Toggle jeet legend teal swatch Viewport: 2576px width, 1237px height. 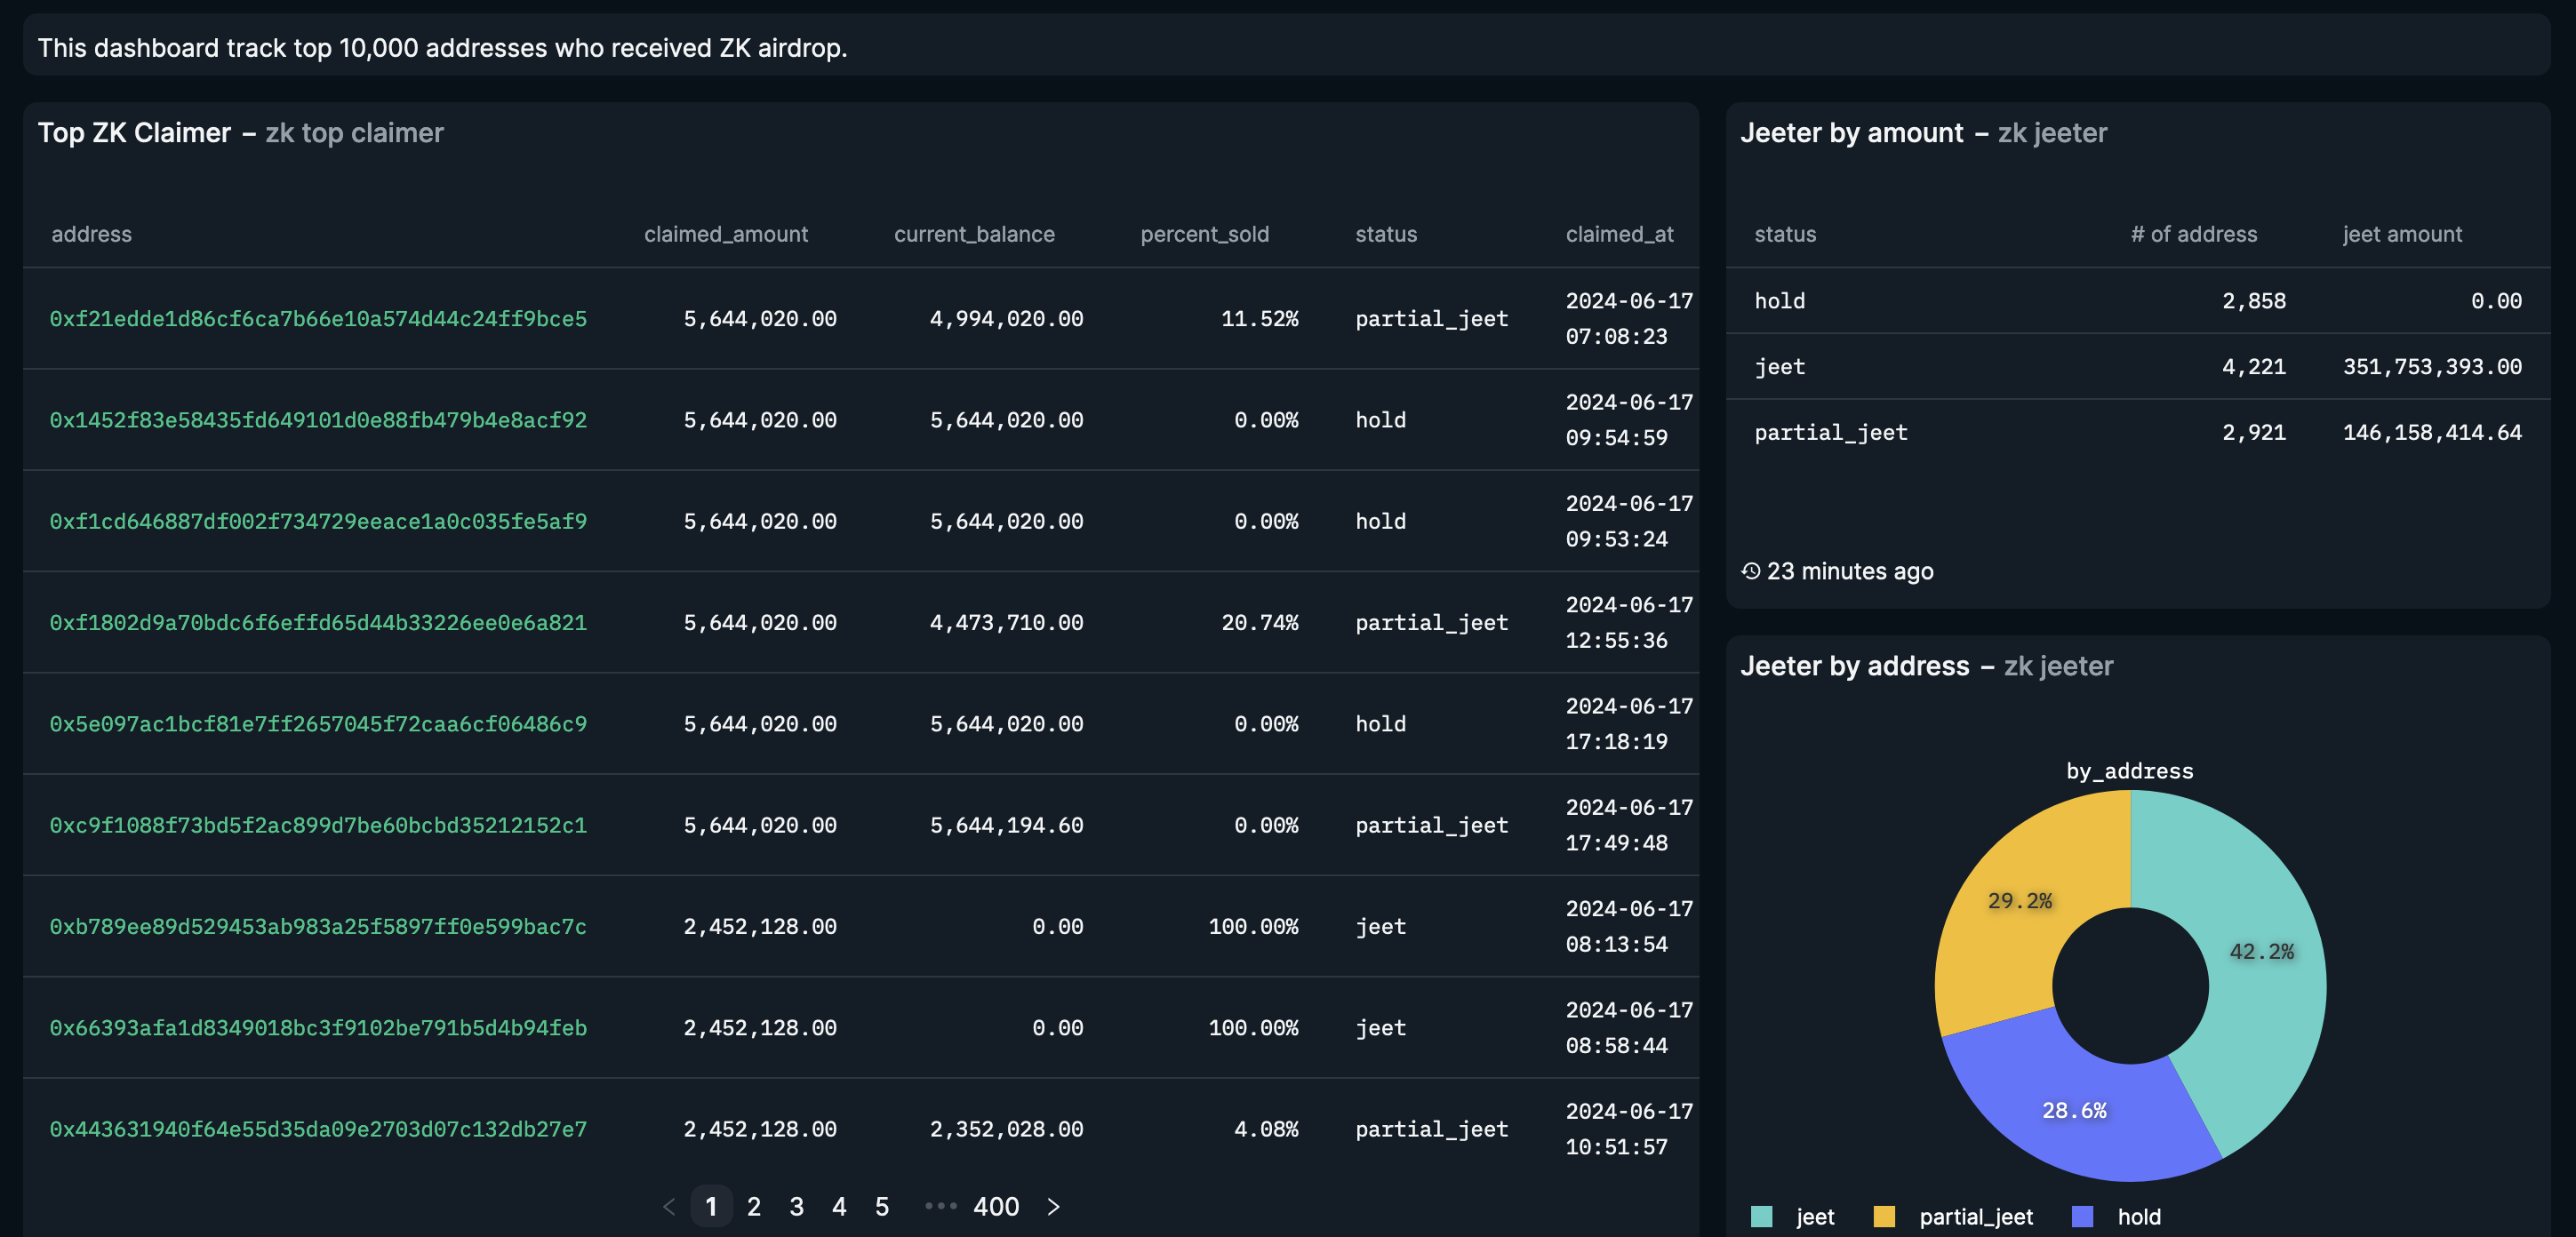click(x=1762, y=1216)
